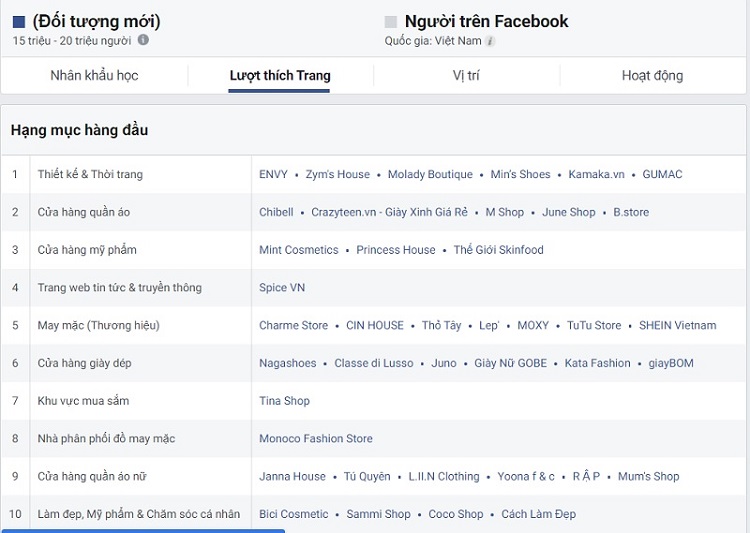
Task: Click the Cửa hàng giày dép category
Action: 84,363
